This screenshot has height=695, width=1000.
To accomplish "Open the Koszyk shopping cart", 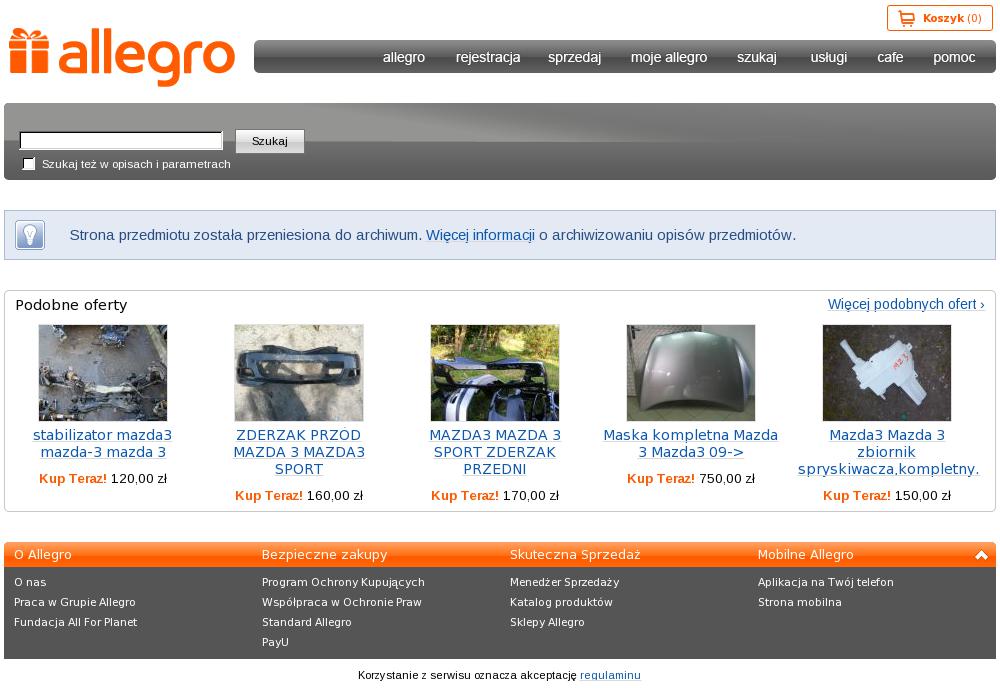I will pos(939,18).
